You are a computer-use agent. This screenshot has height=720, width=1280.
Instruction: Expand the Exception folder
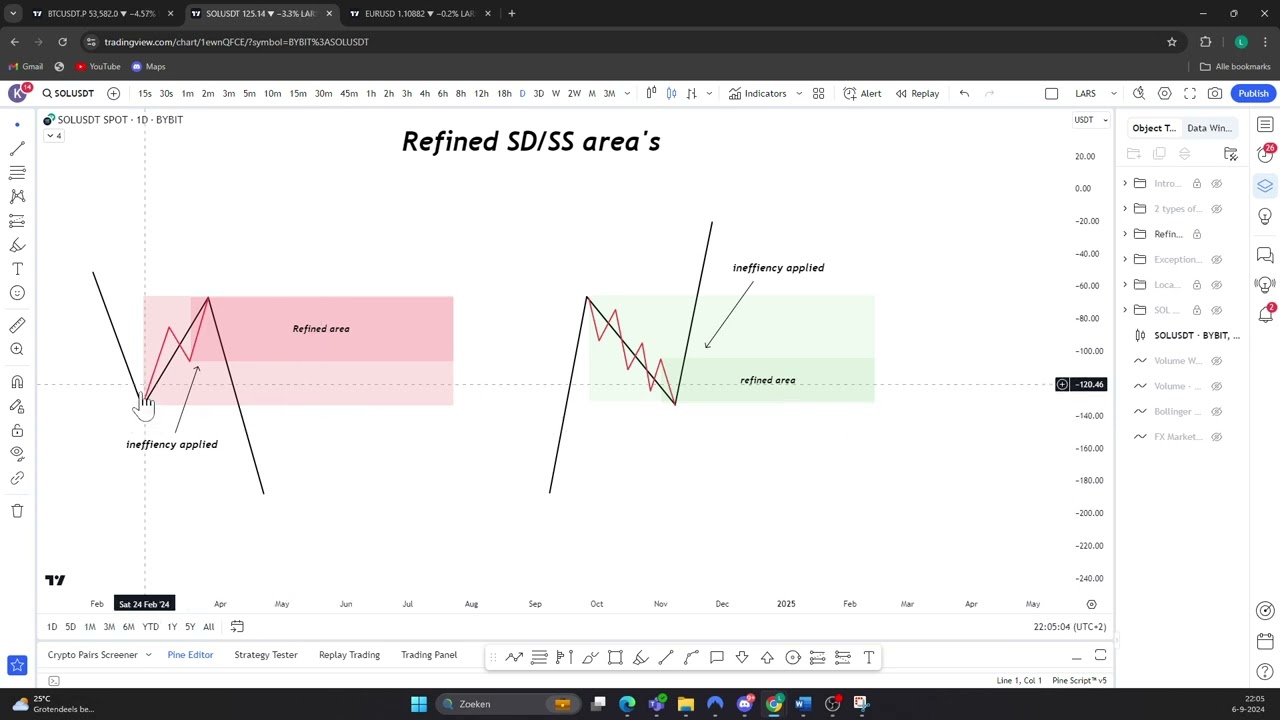pyautogui.click(x=1125, y=259)
